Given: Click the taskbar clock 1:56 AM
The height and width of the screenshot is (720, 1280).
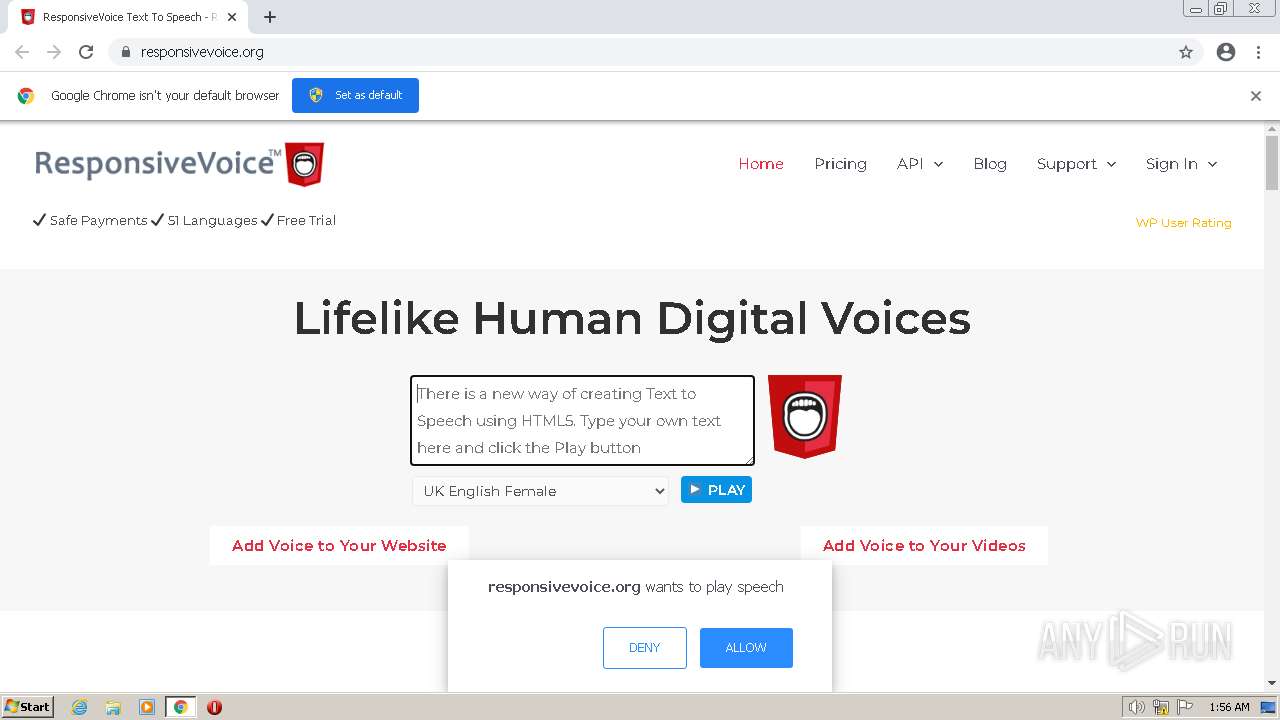Looking at the screenshot, I should [1229, 707].
